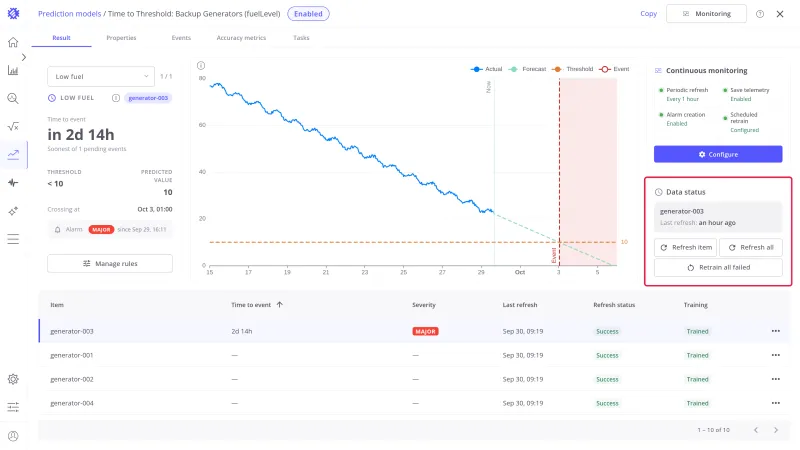Click the Monitoring button
The image size is (800, 450).
[706, 14]
